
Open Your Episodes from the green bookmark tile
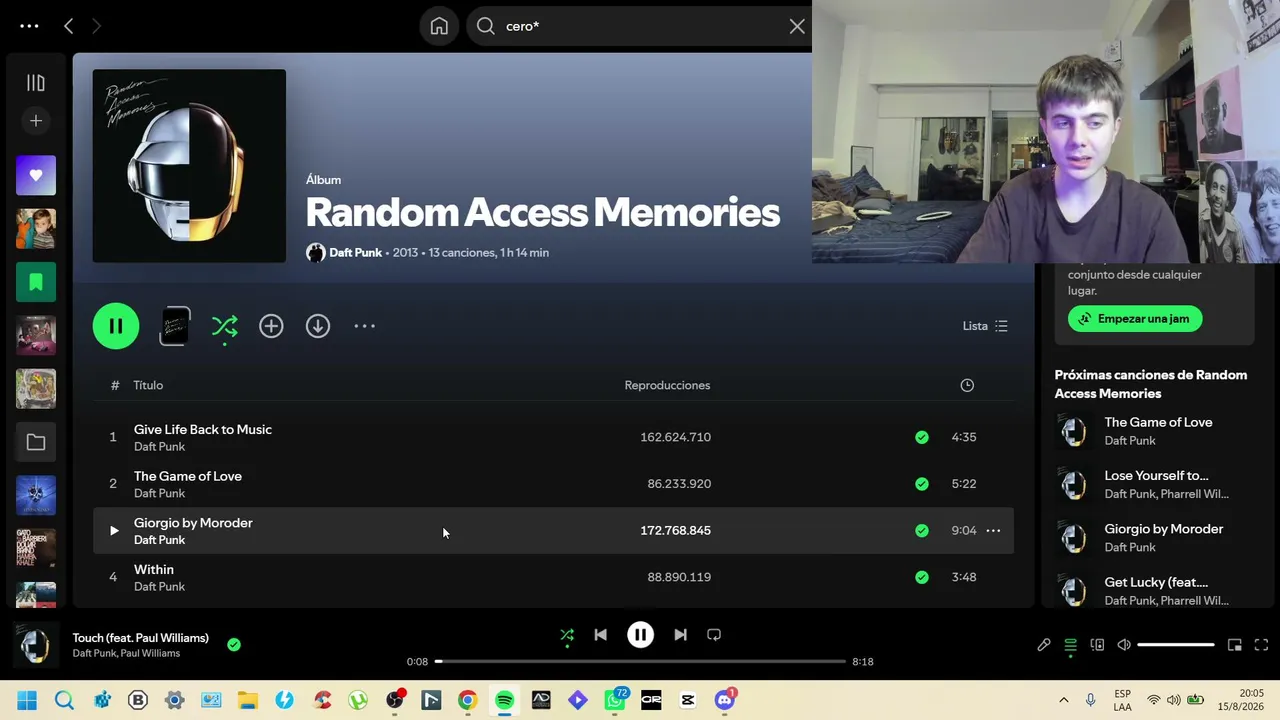36,282
